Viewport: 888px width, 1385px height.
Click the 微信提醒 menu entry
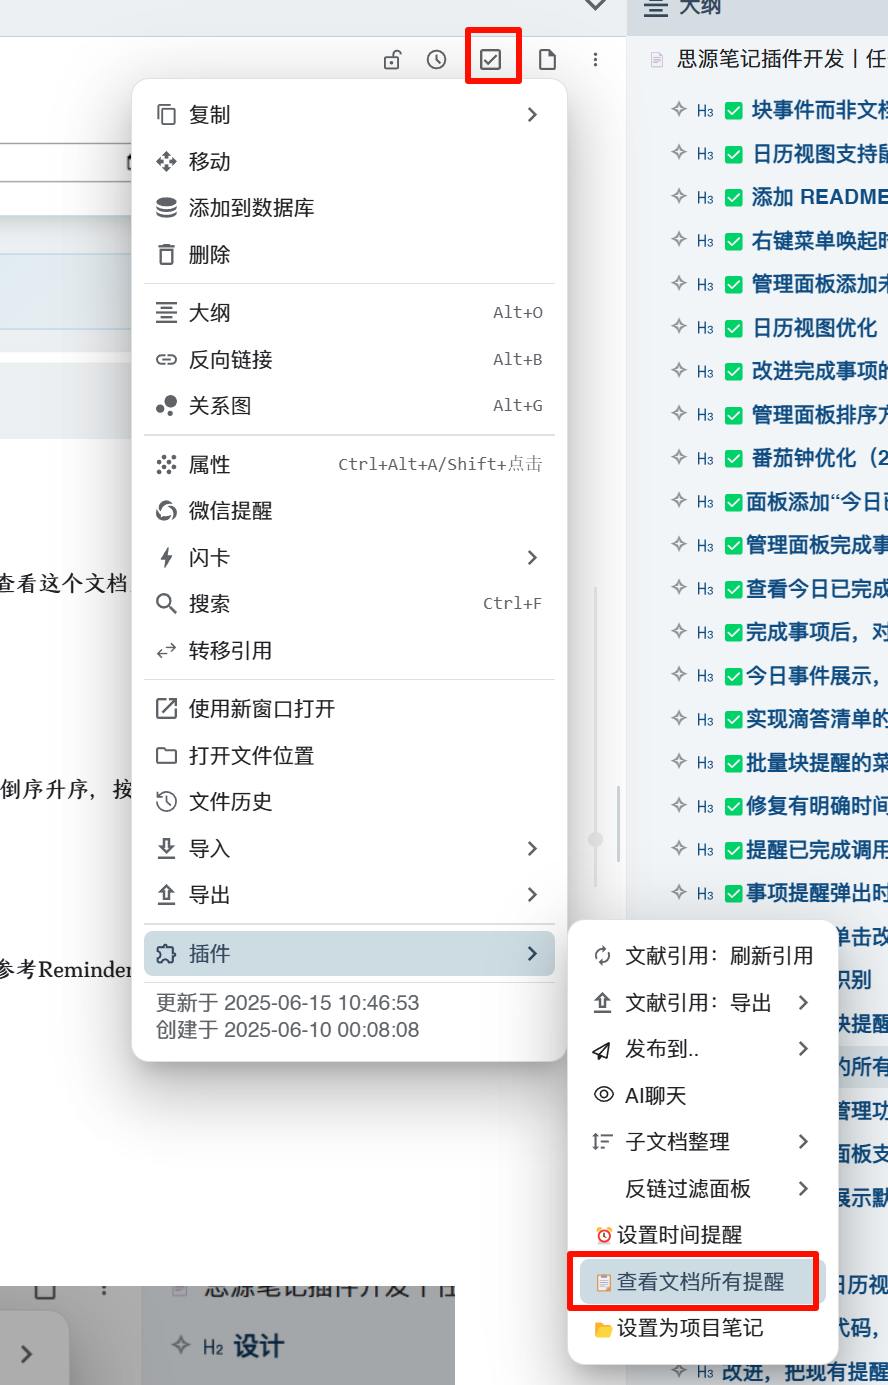click(230, 511)
